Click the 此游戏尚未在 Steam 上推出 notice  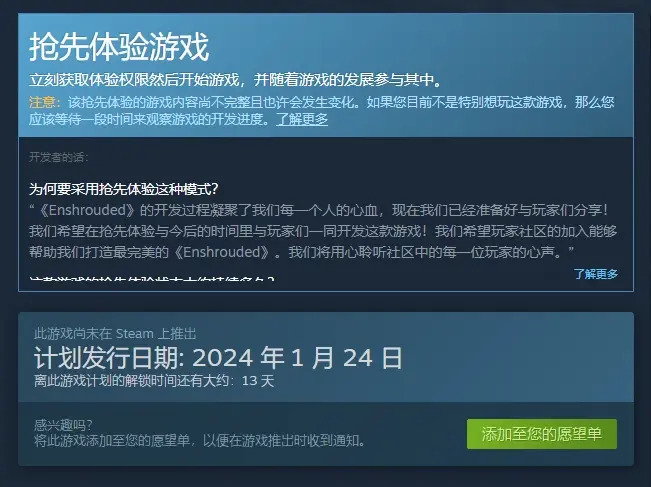click(115, 333)
